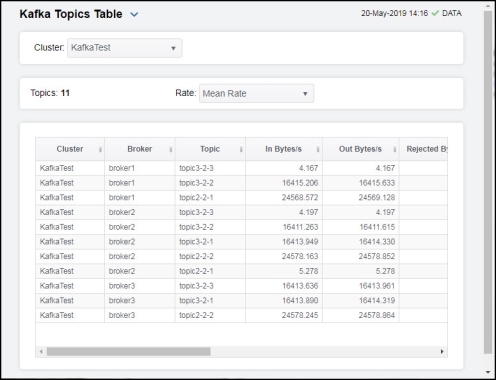Click the horizontal scrollbar thumb under the table
The height and width of the screenshot is (380, 496).
(x=129, y=351)
